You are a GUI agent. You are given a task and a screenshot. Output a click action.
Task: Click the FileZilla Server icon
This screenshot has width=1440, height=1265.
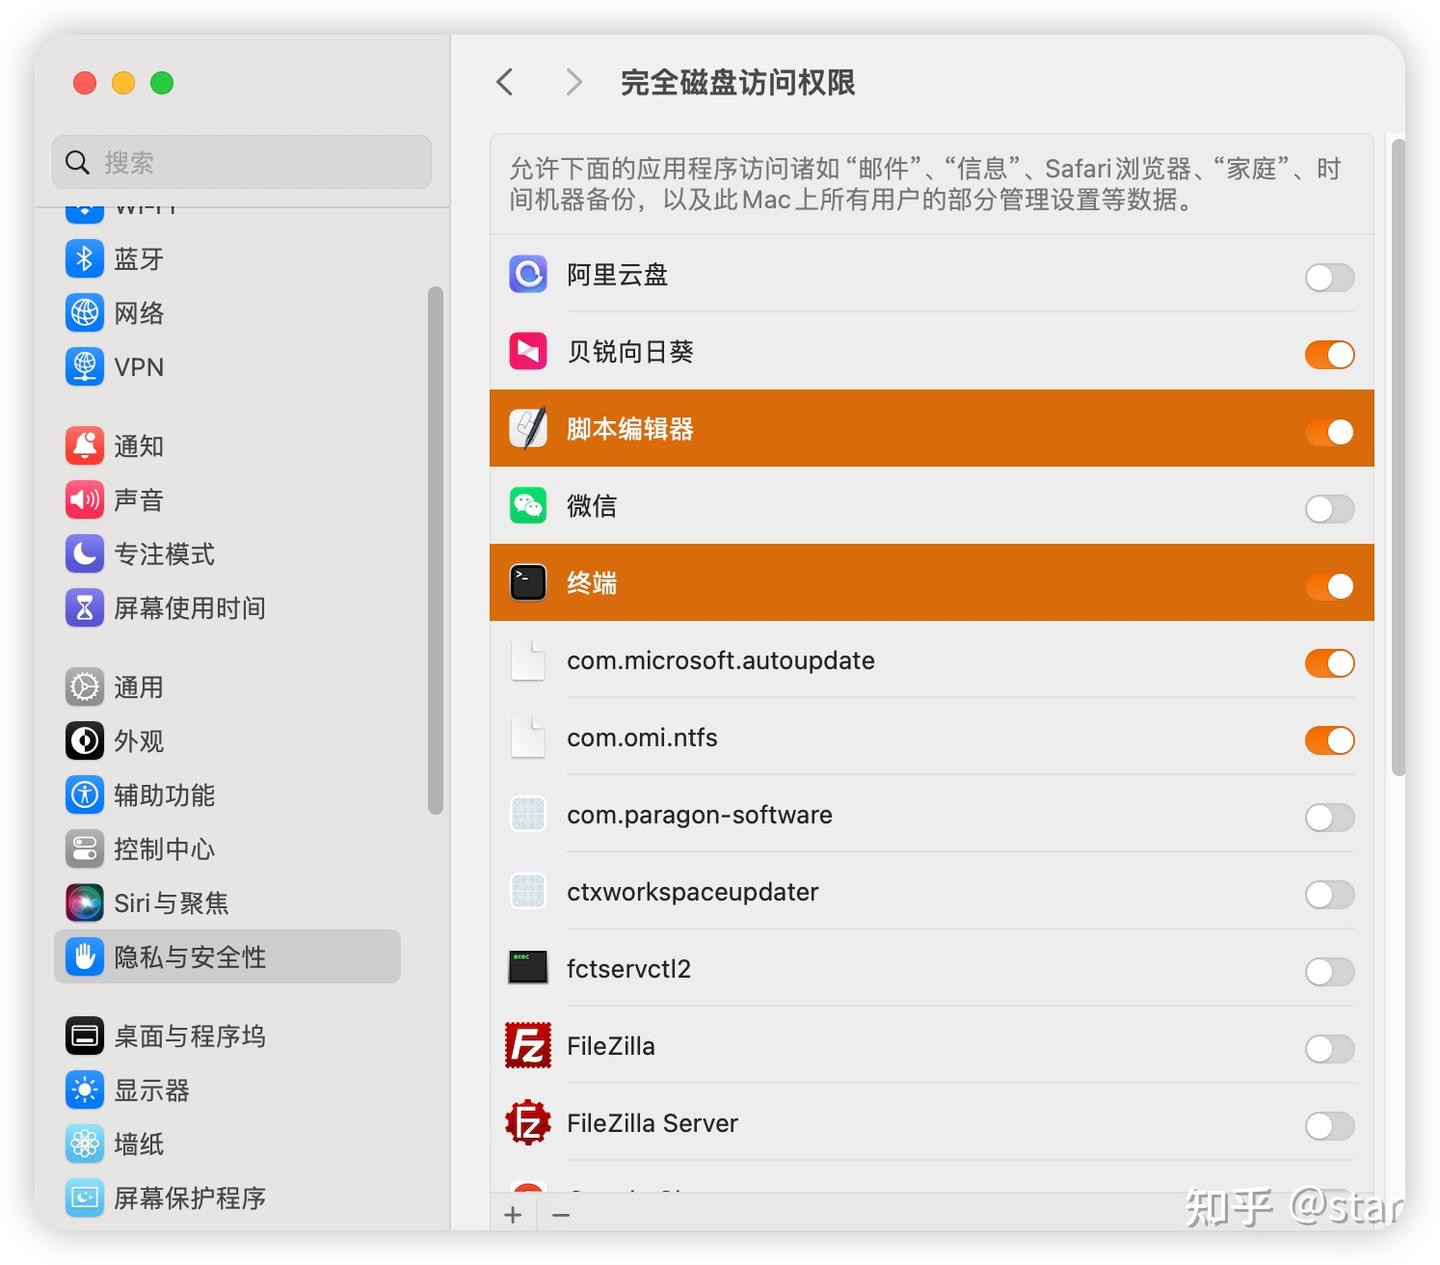[x=527, y=1122]
